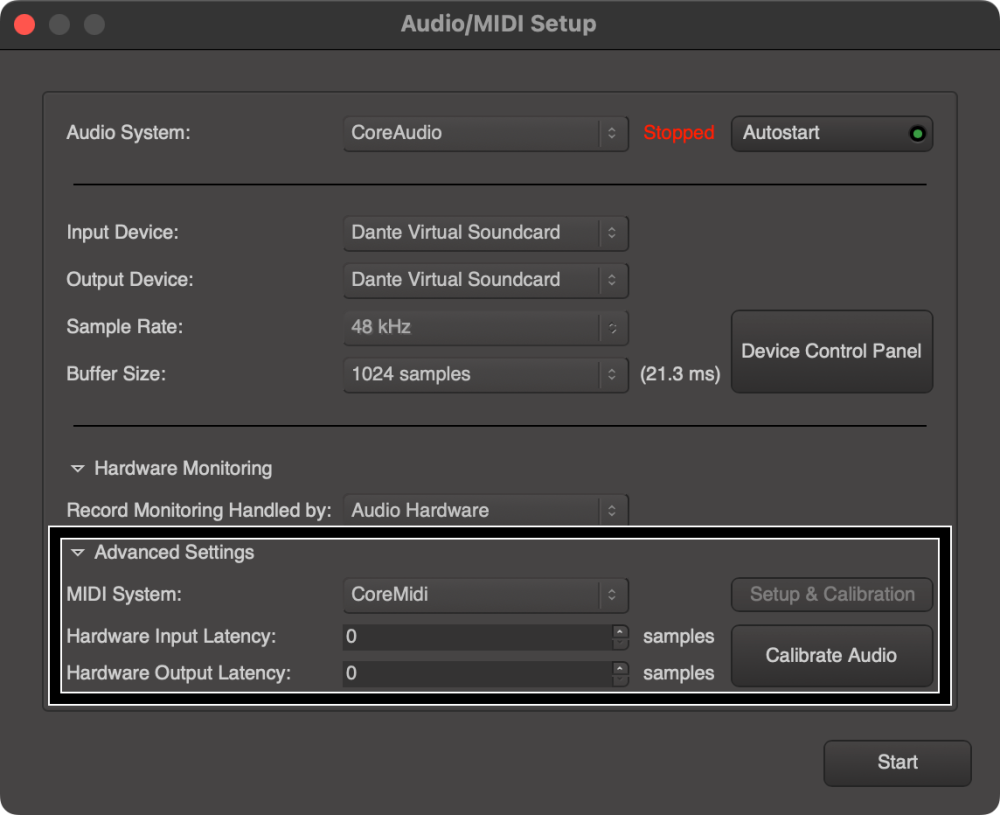This screenshot has height=815, width=1000.
Task: Collapse the Advanced Settings section
Action: pos(77,552)
